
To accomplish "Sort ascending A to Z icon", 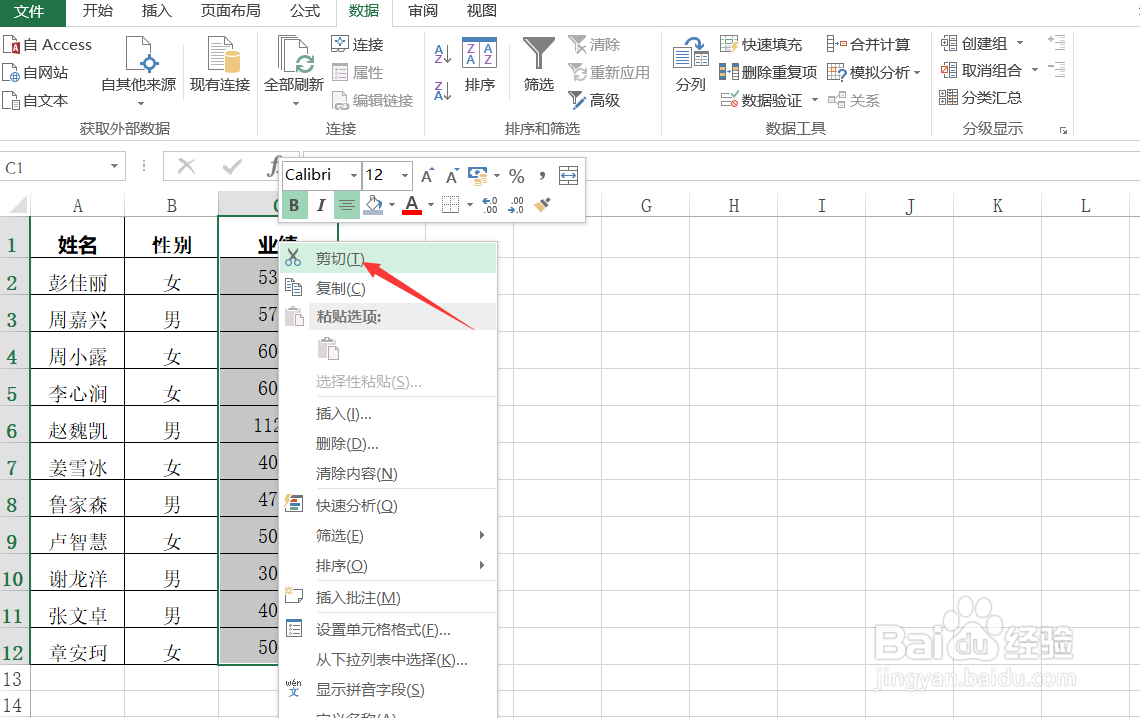I will pyautogui.click(x=443, y=53).
